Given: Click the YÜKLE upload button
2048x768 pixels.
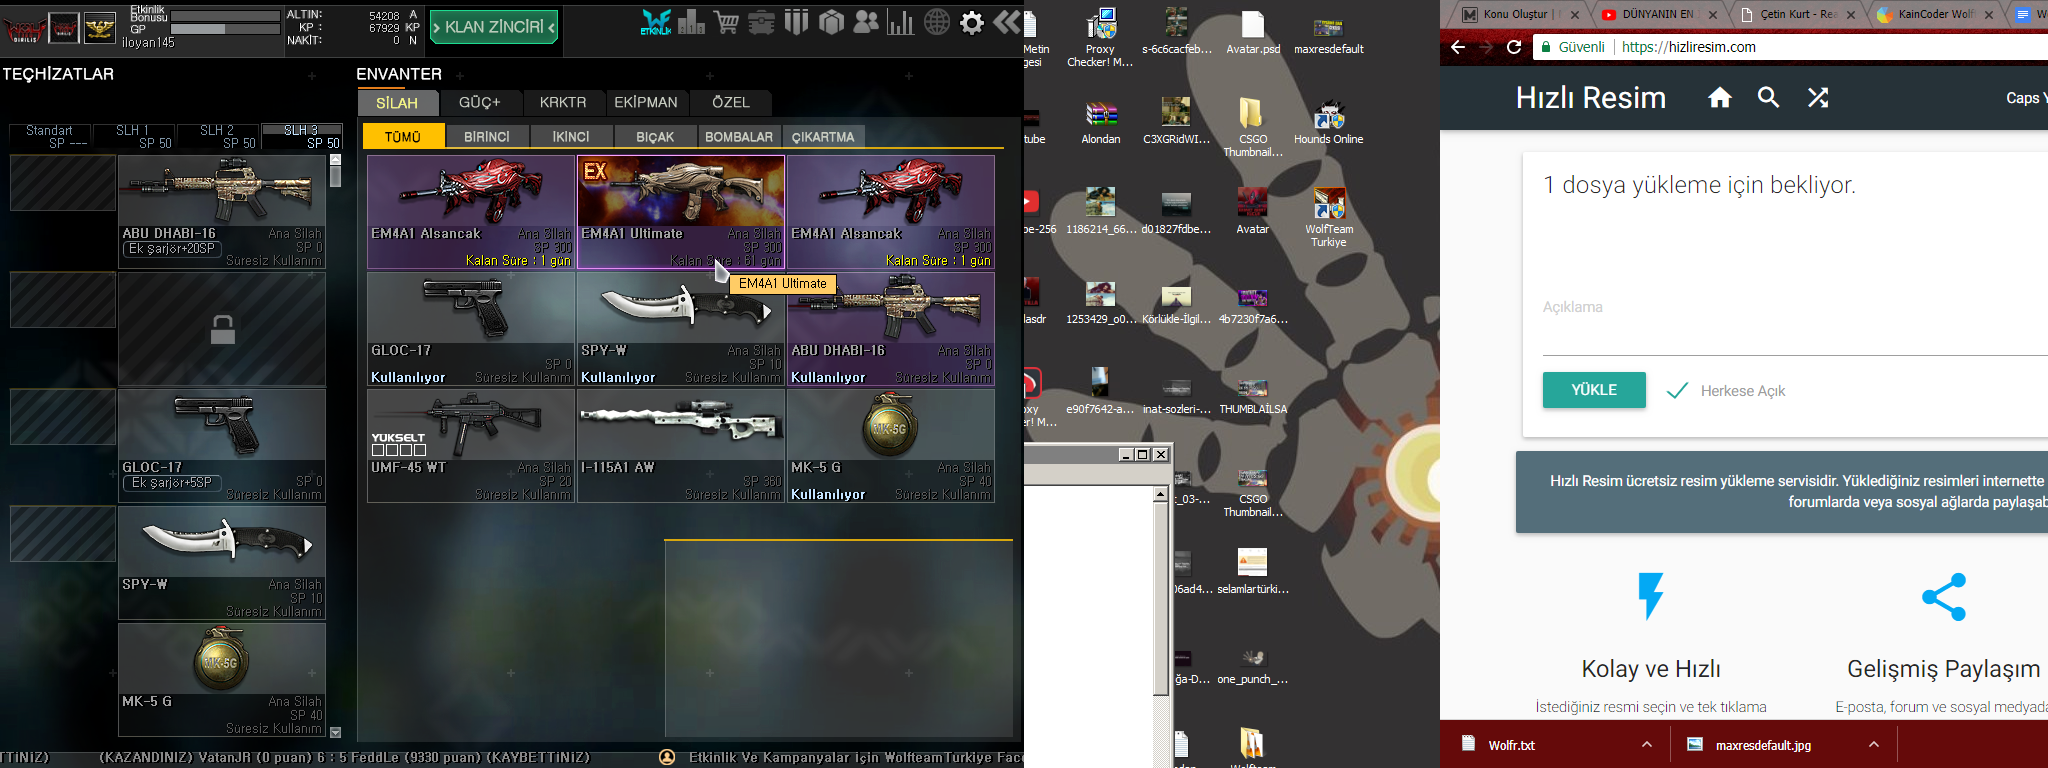Looking at the screenshot, I should [x=1594, y=390].
